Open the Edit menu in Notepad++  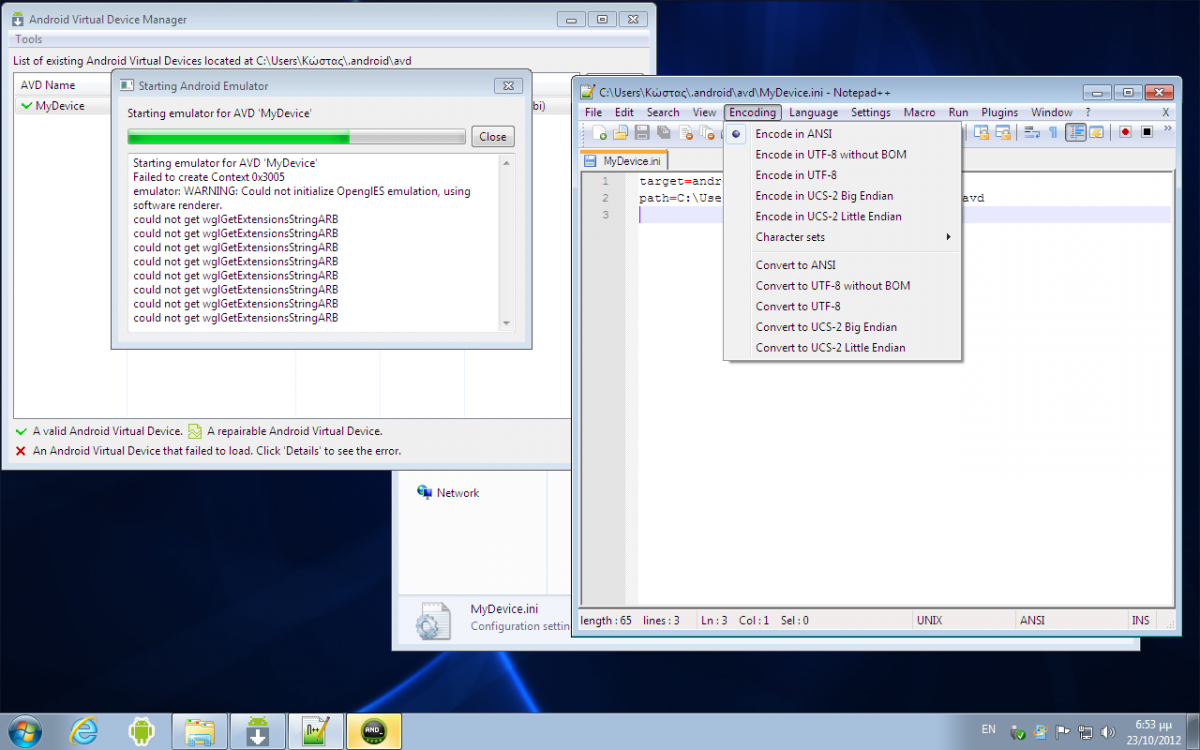tap(624, 113)
